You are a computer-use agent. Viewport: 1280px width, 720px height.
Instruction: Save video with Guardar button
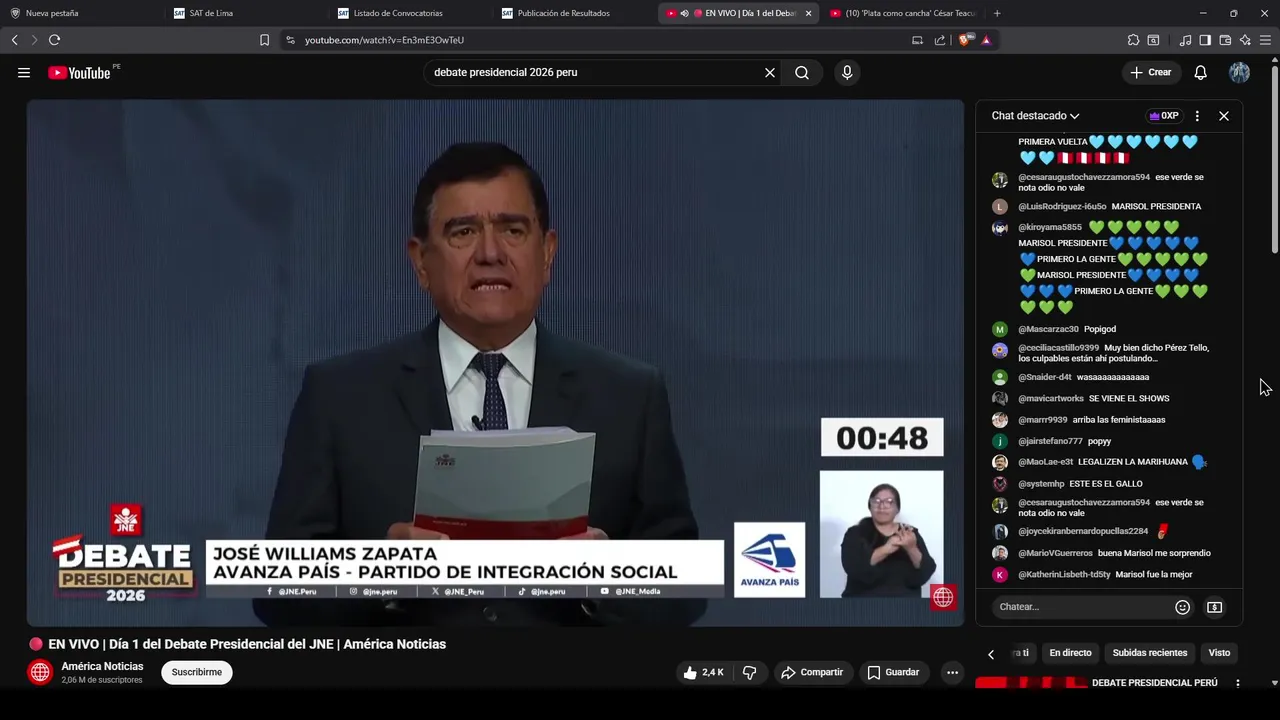pyautogui.click(x=893, y=672)
